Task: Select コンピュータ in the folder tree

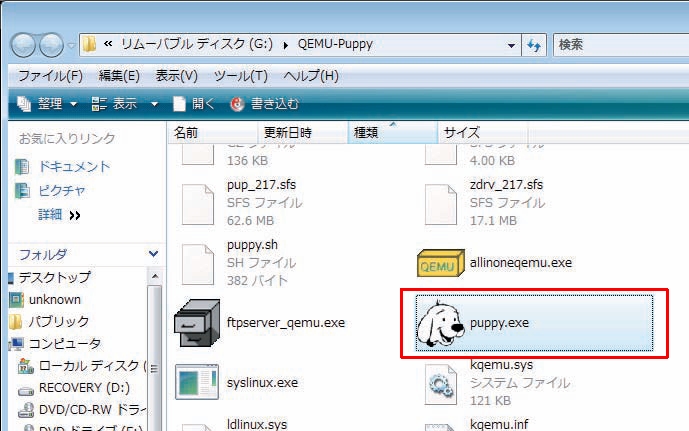Action: pyautogui.click(x=65, y=344)
